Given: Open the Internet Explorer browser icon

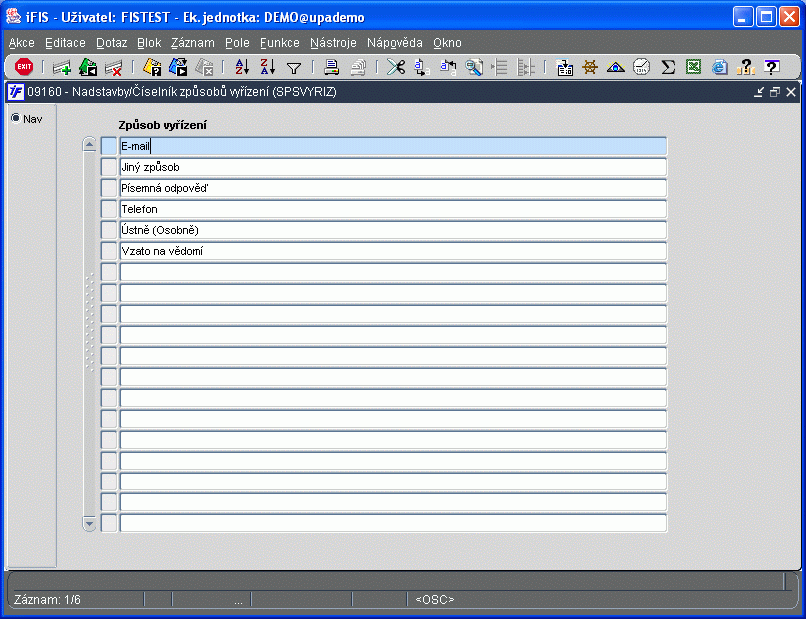Looking at the screenshot, I should [x=719, y=67].
